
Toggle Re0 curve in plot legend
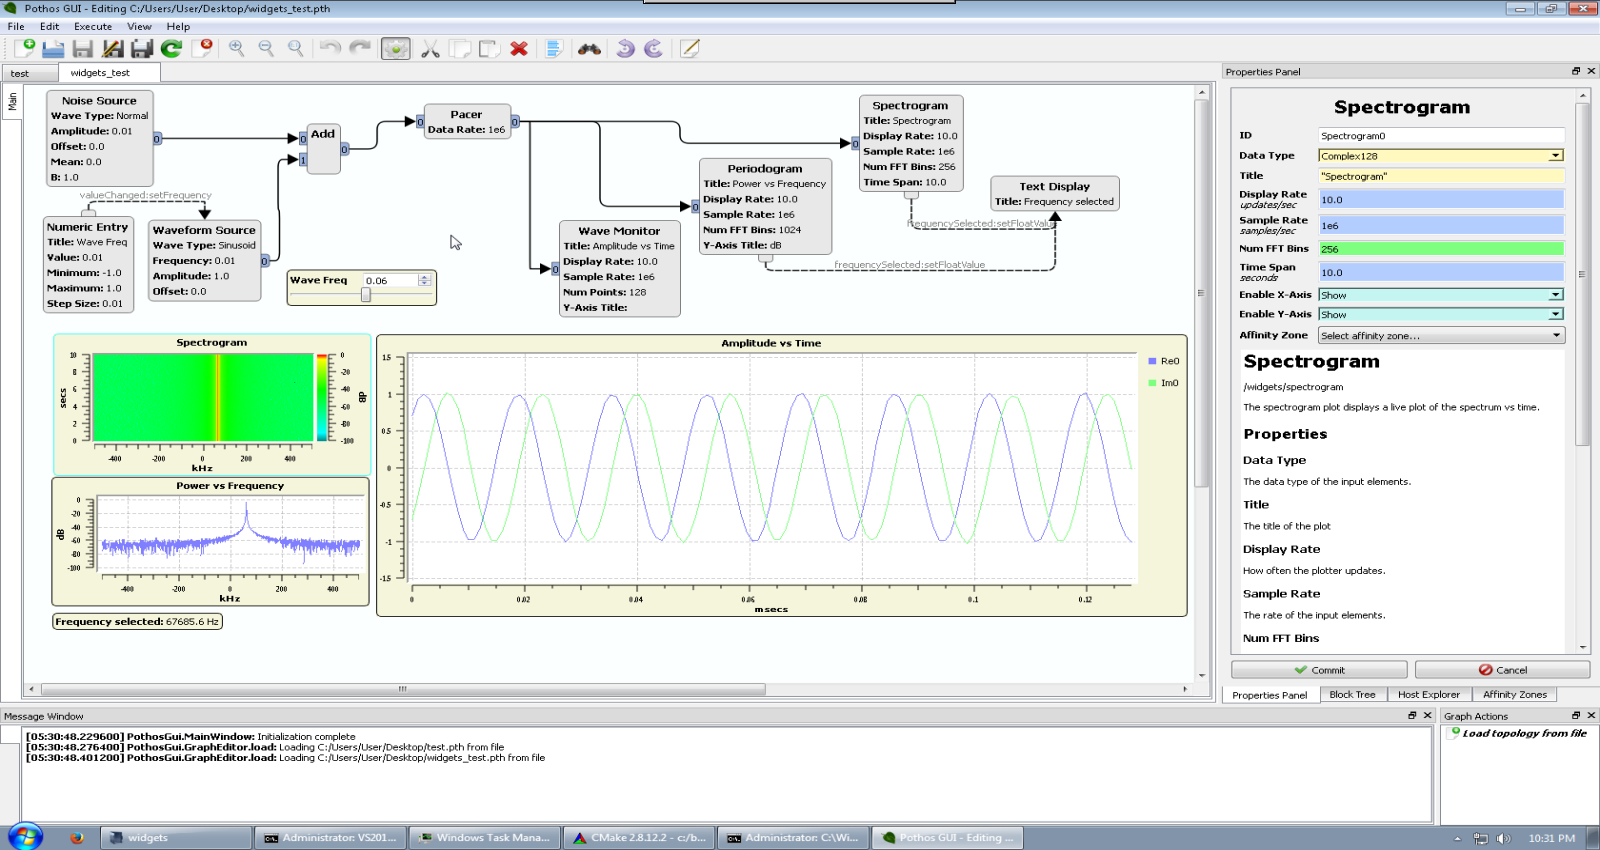click(x=1164, y=361)
